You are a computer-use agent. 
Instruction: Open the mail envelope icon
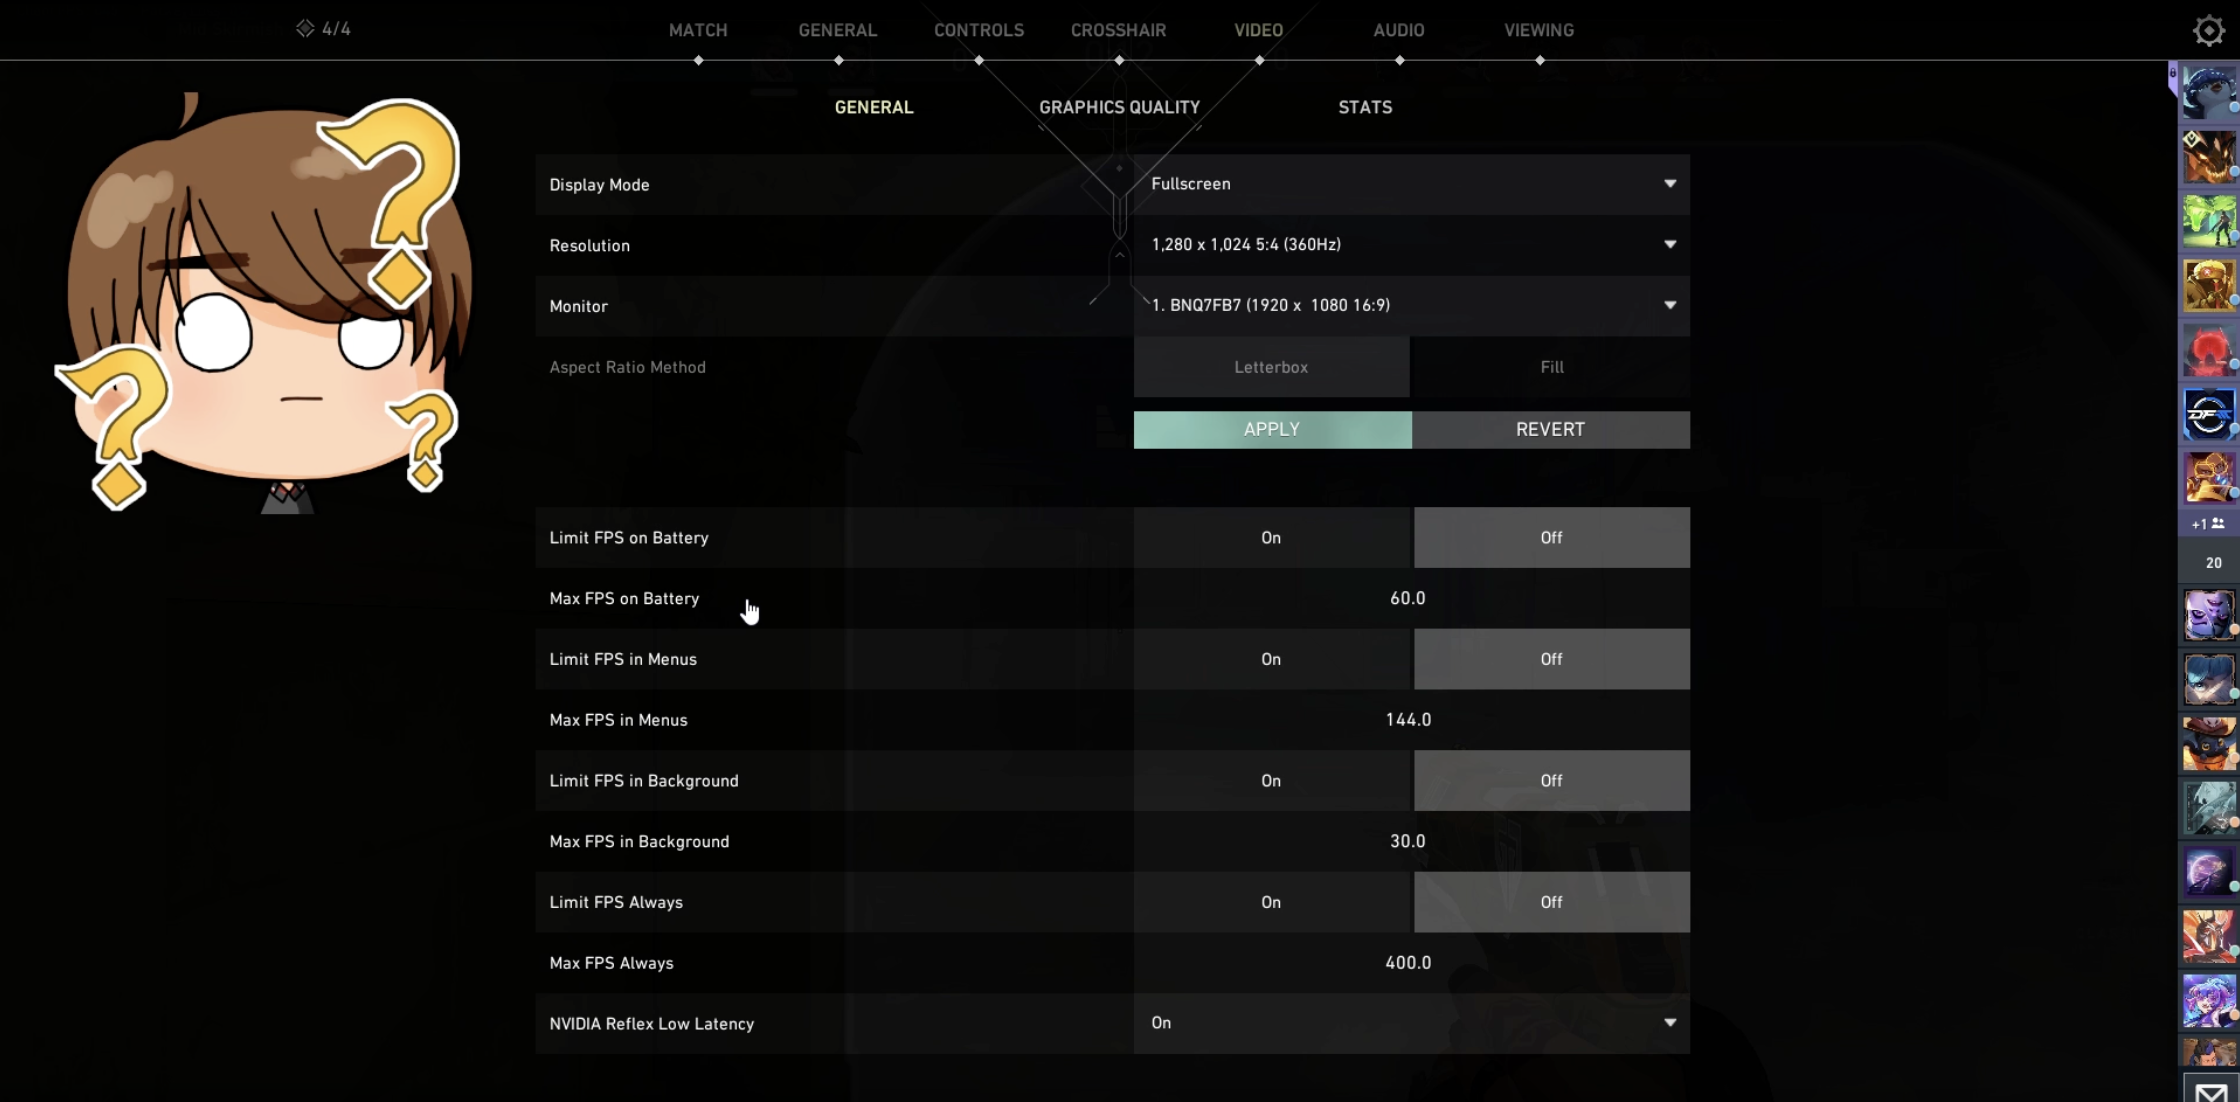[x=2210, y=1090]
